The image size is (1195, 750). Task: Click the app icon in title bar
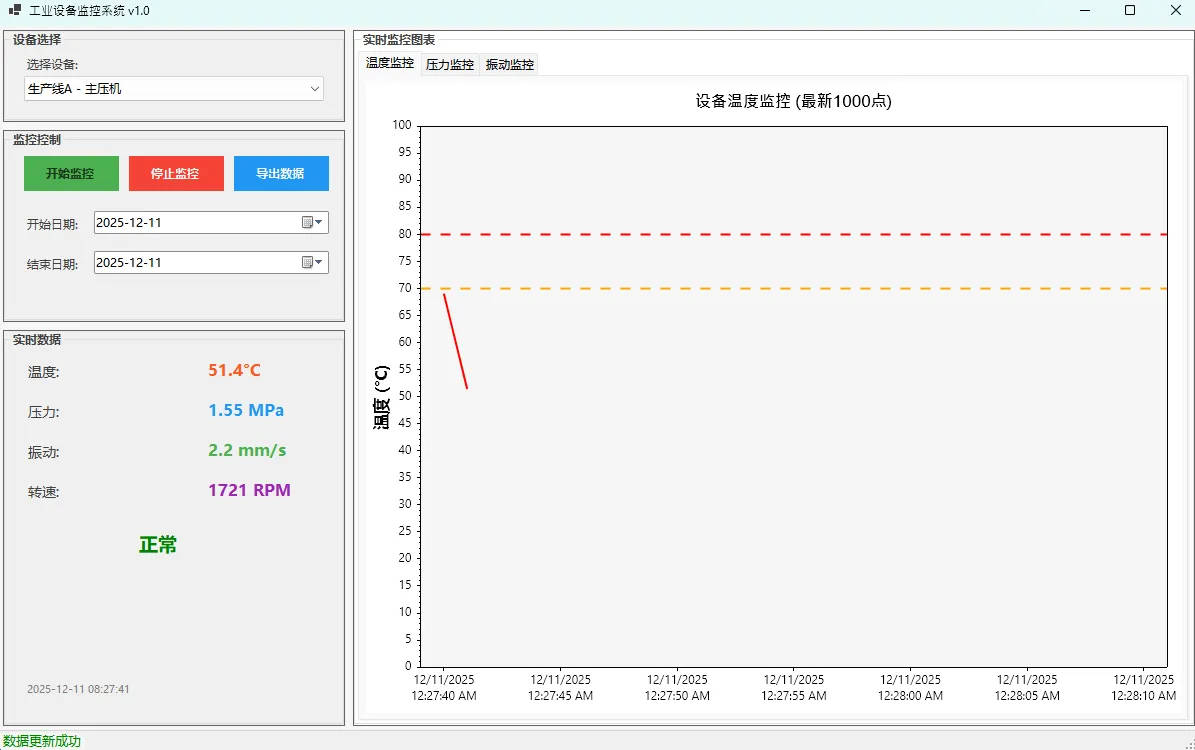tap(14, 11)
